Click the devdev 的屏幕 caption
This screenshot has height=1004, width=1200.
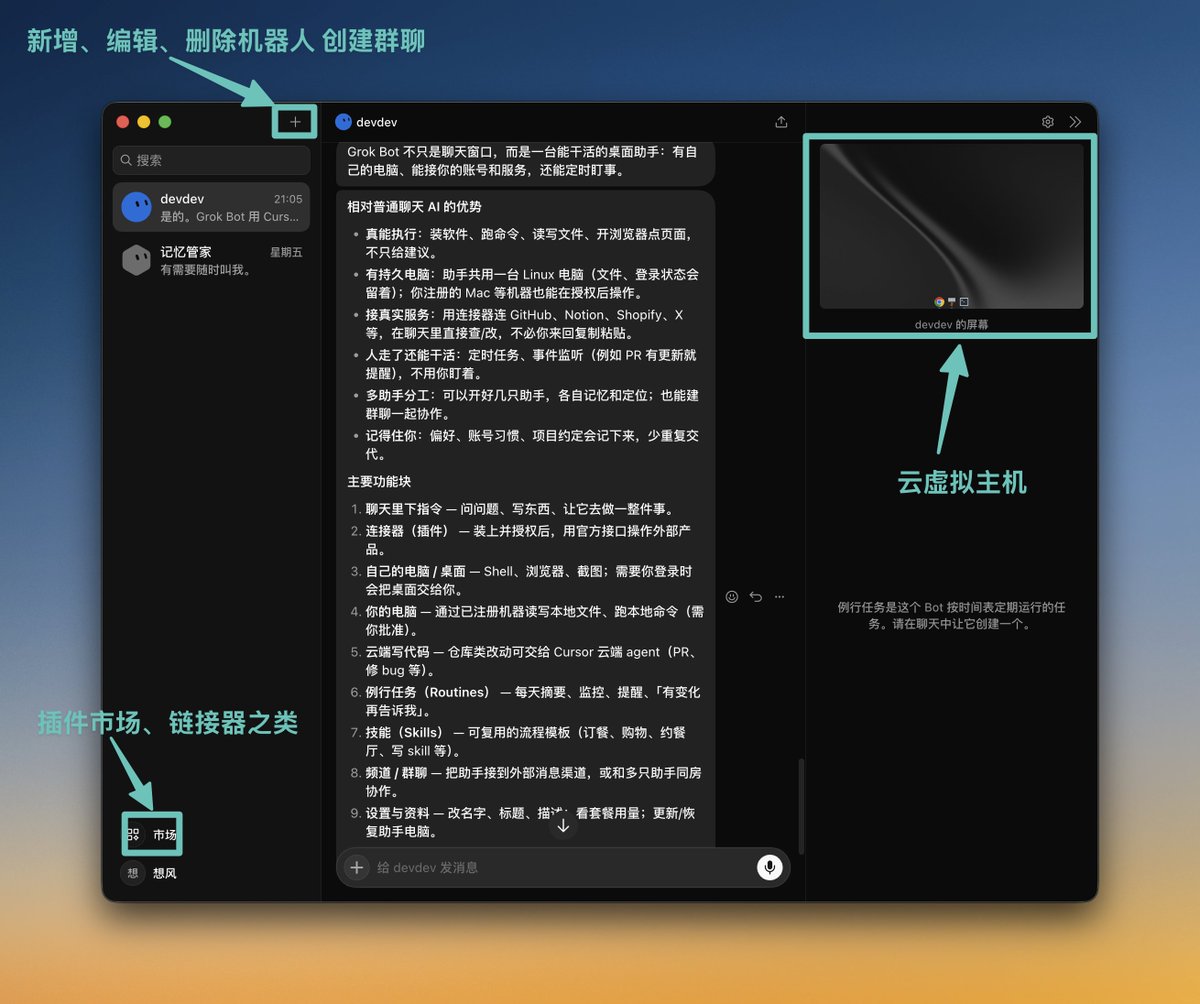[952, 325]
